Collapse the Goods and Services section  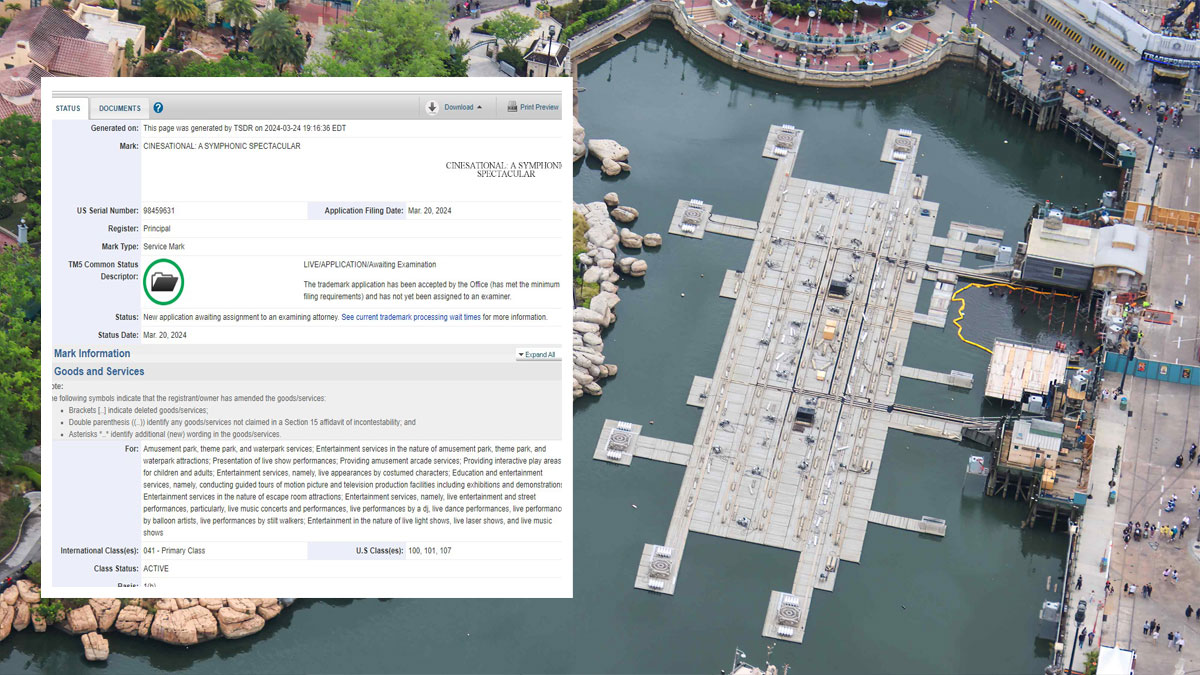(99, 372)
